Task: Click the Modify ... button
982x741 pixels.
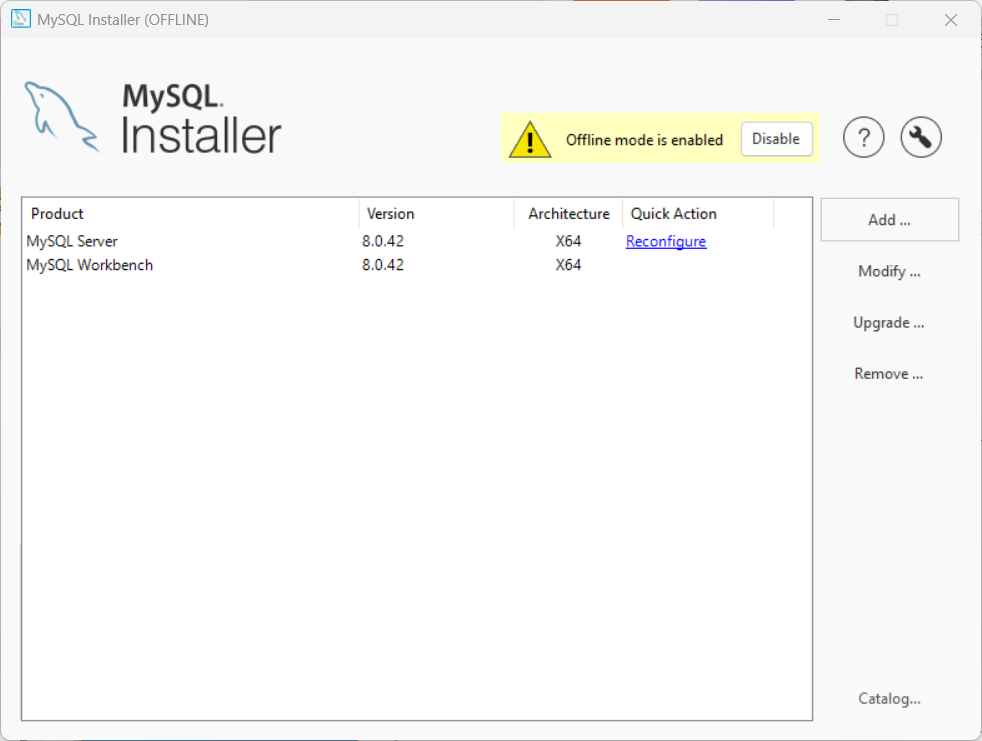Action: [x=889, y=271]
